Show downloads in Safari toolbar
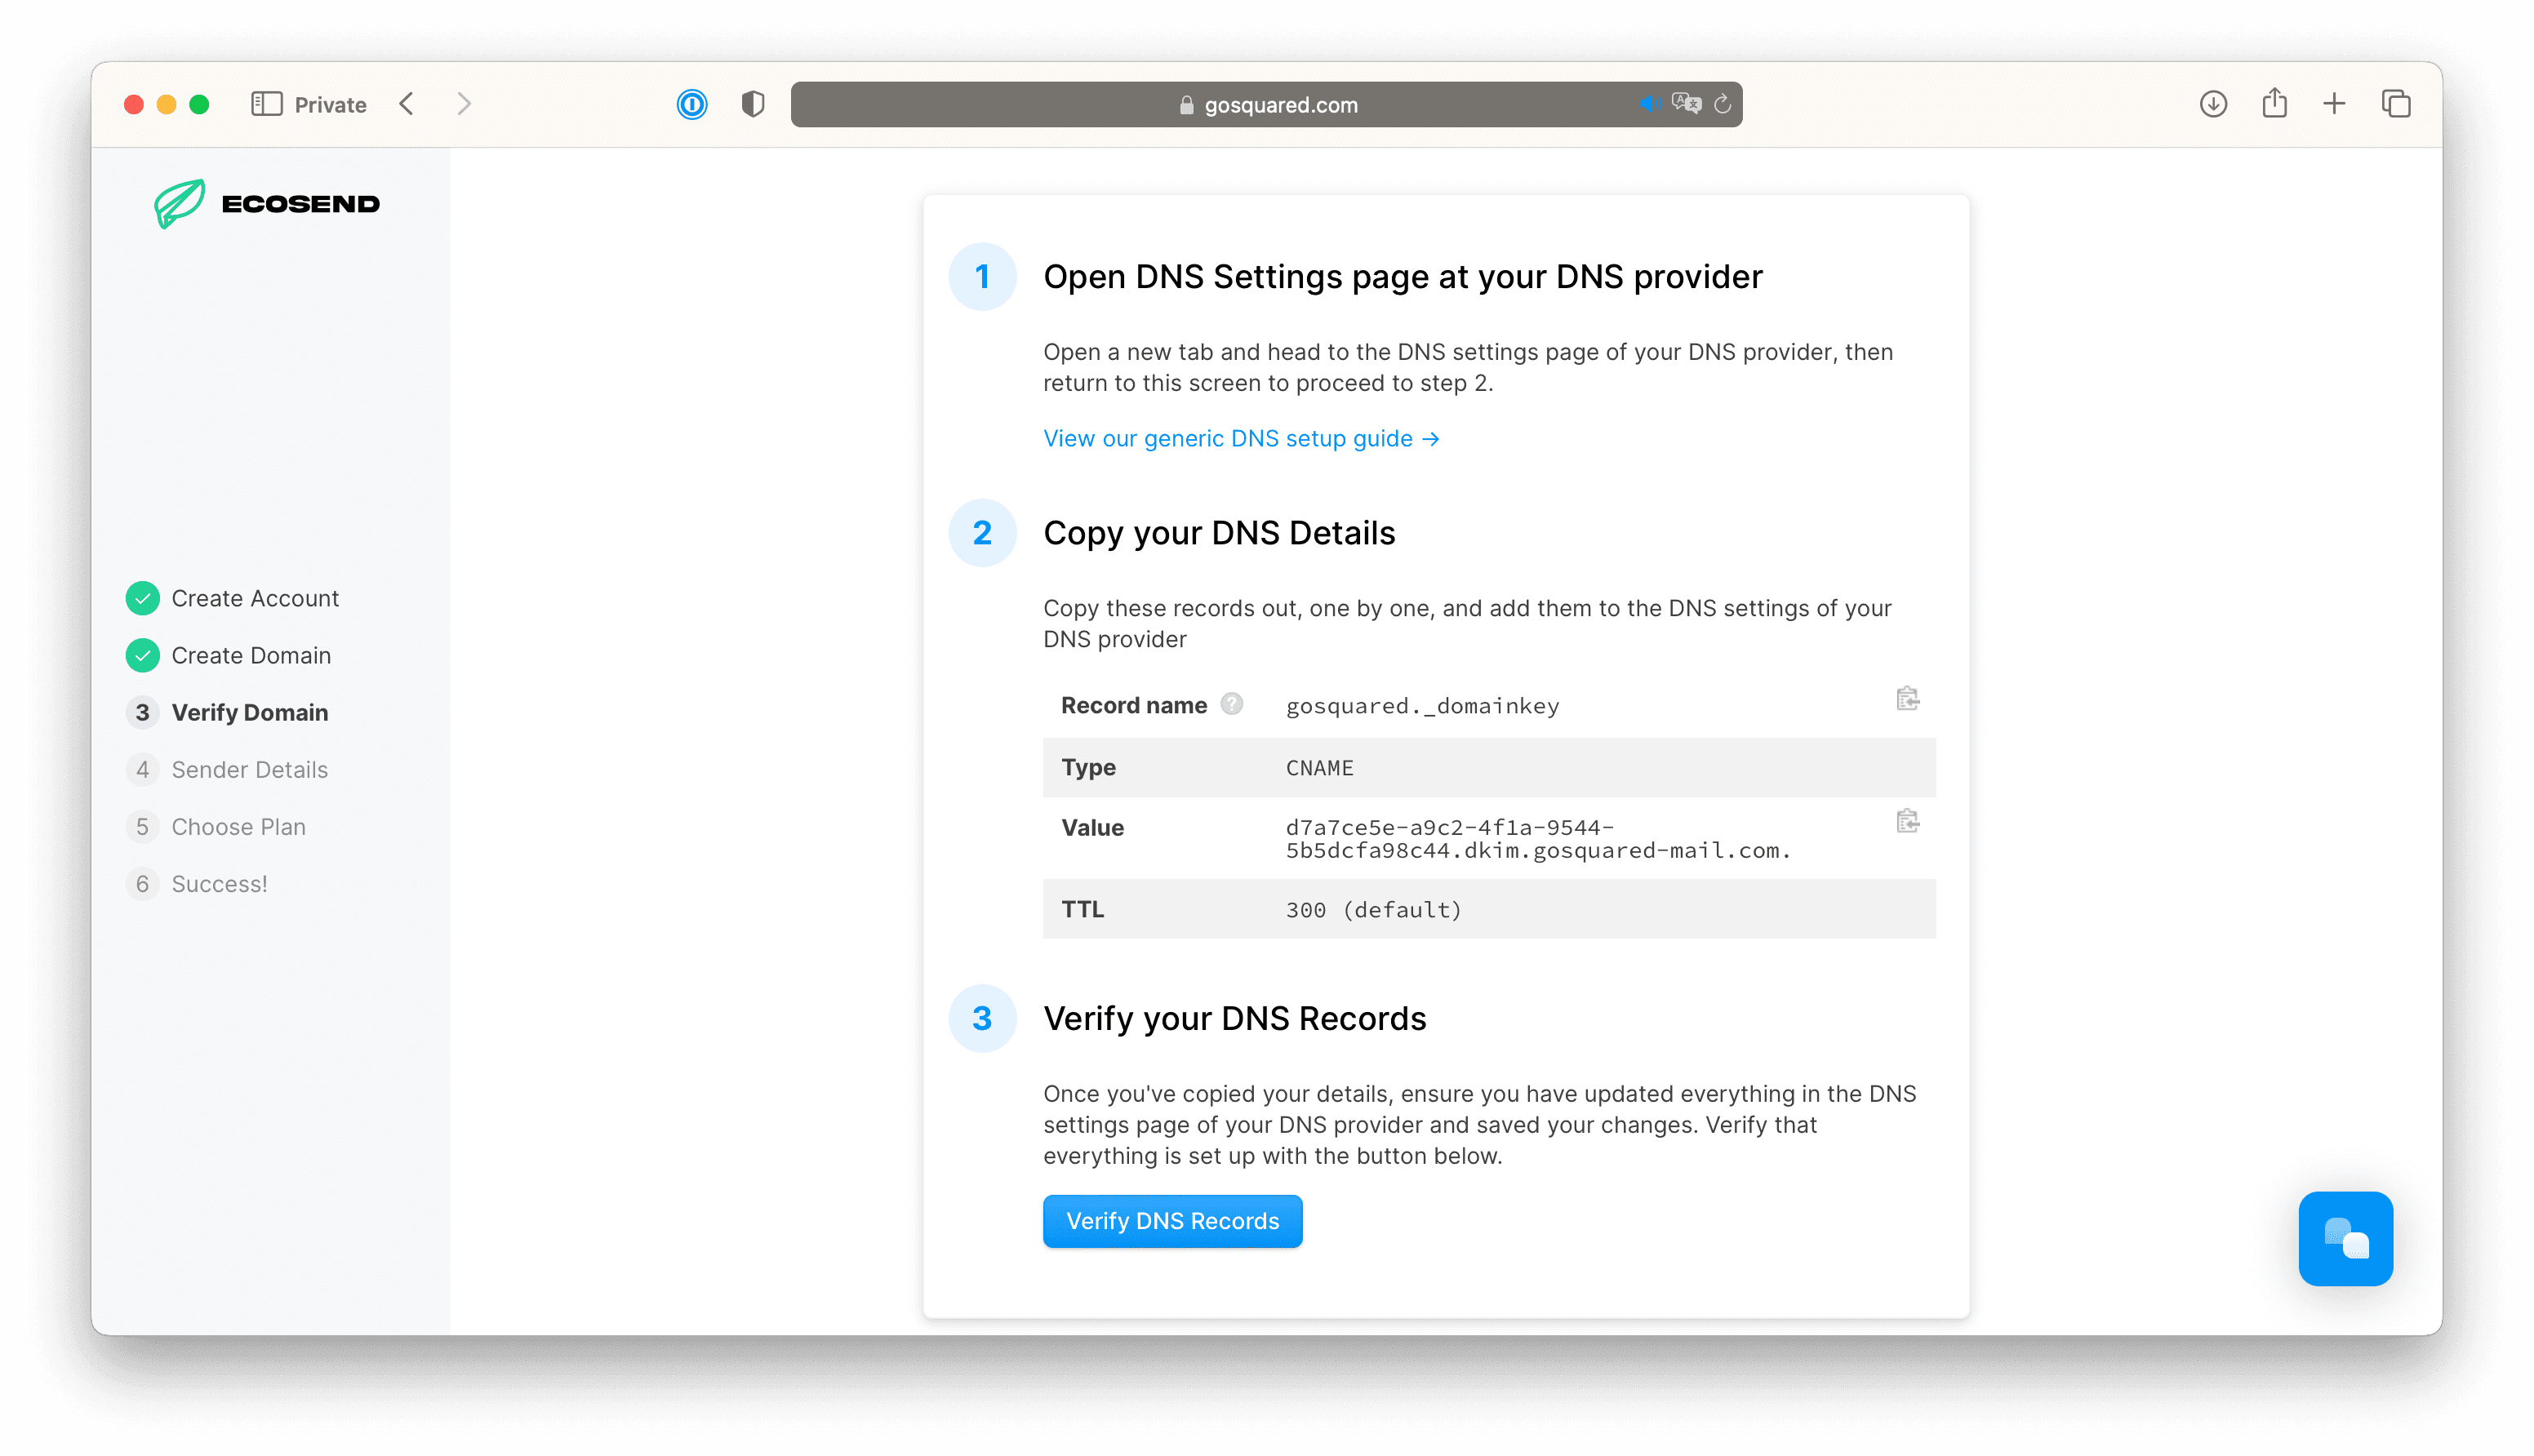 (2213, 104)
